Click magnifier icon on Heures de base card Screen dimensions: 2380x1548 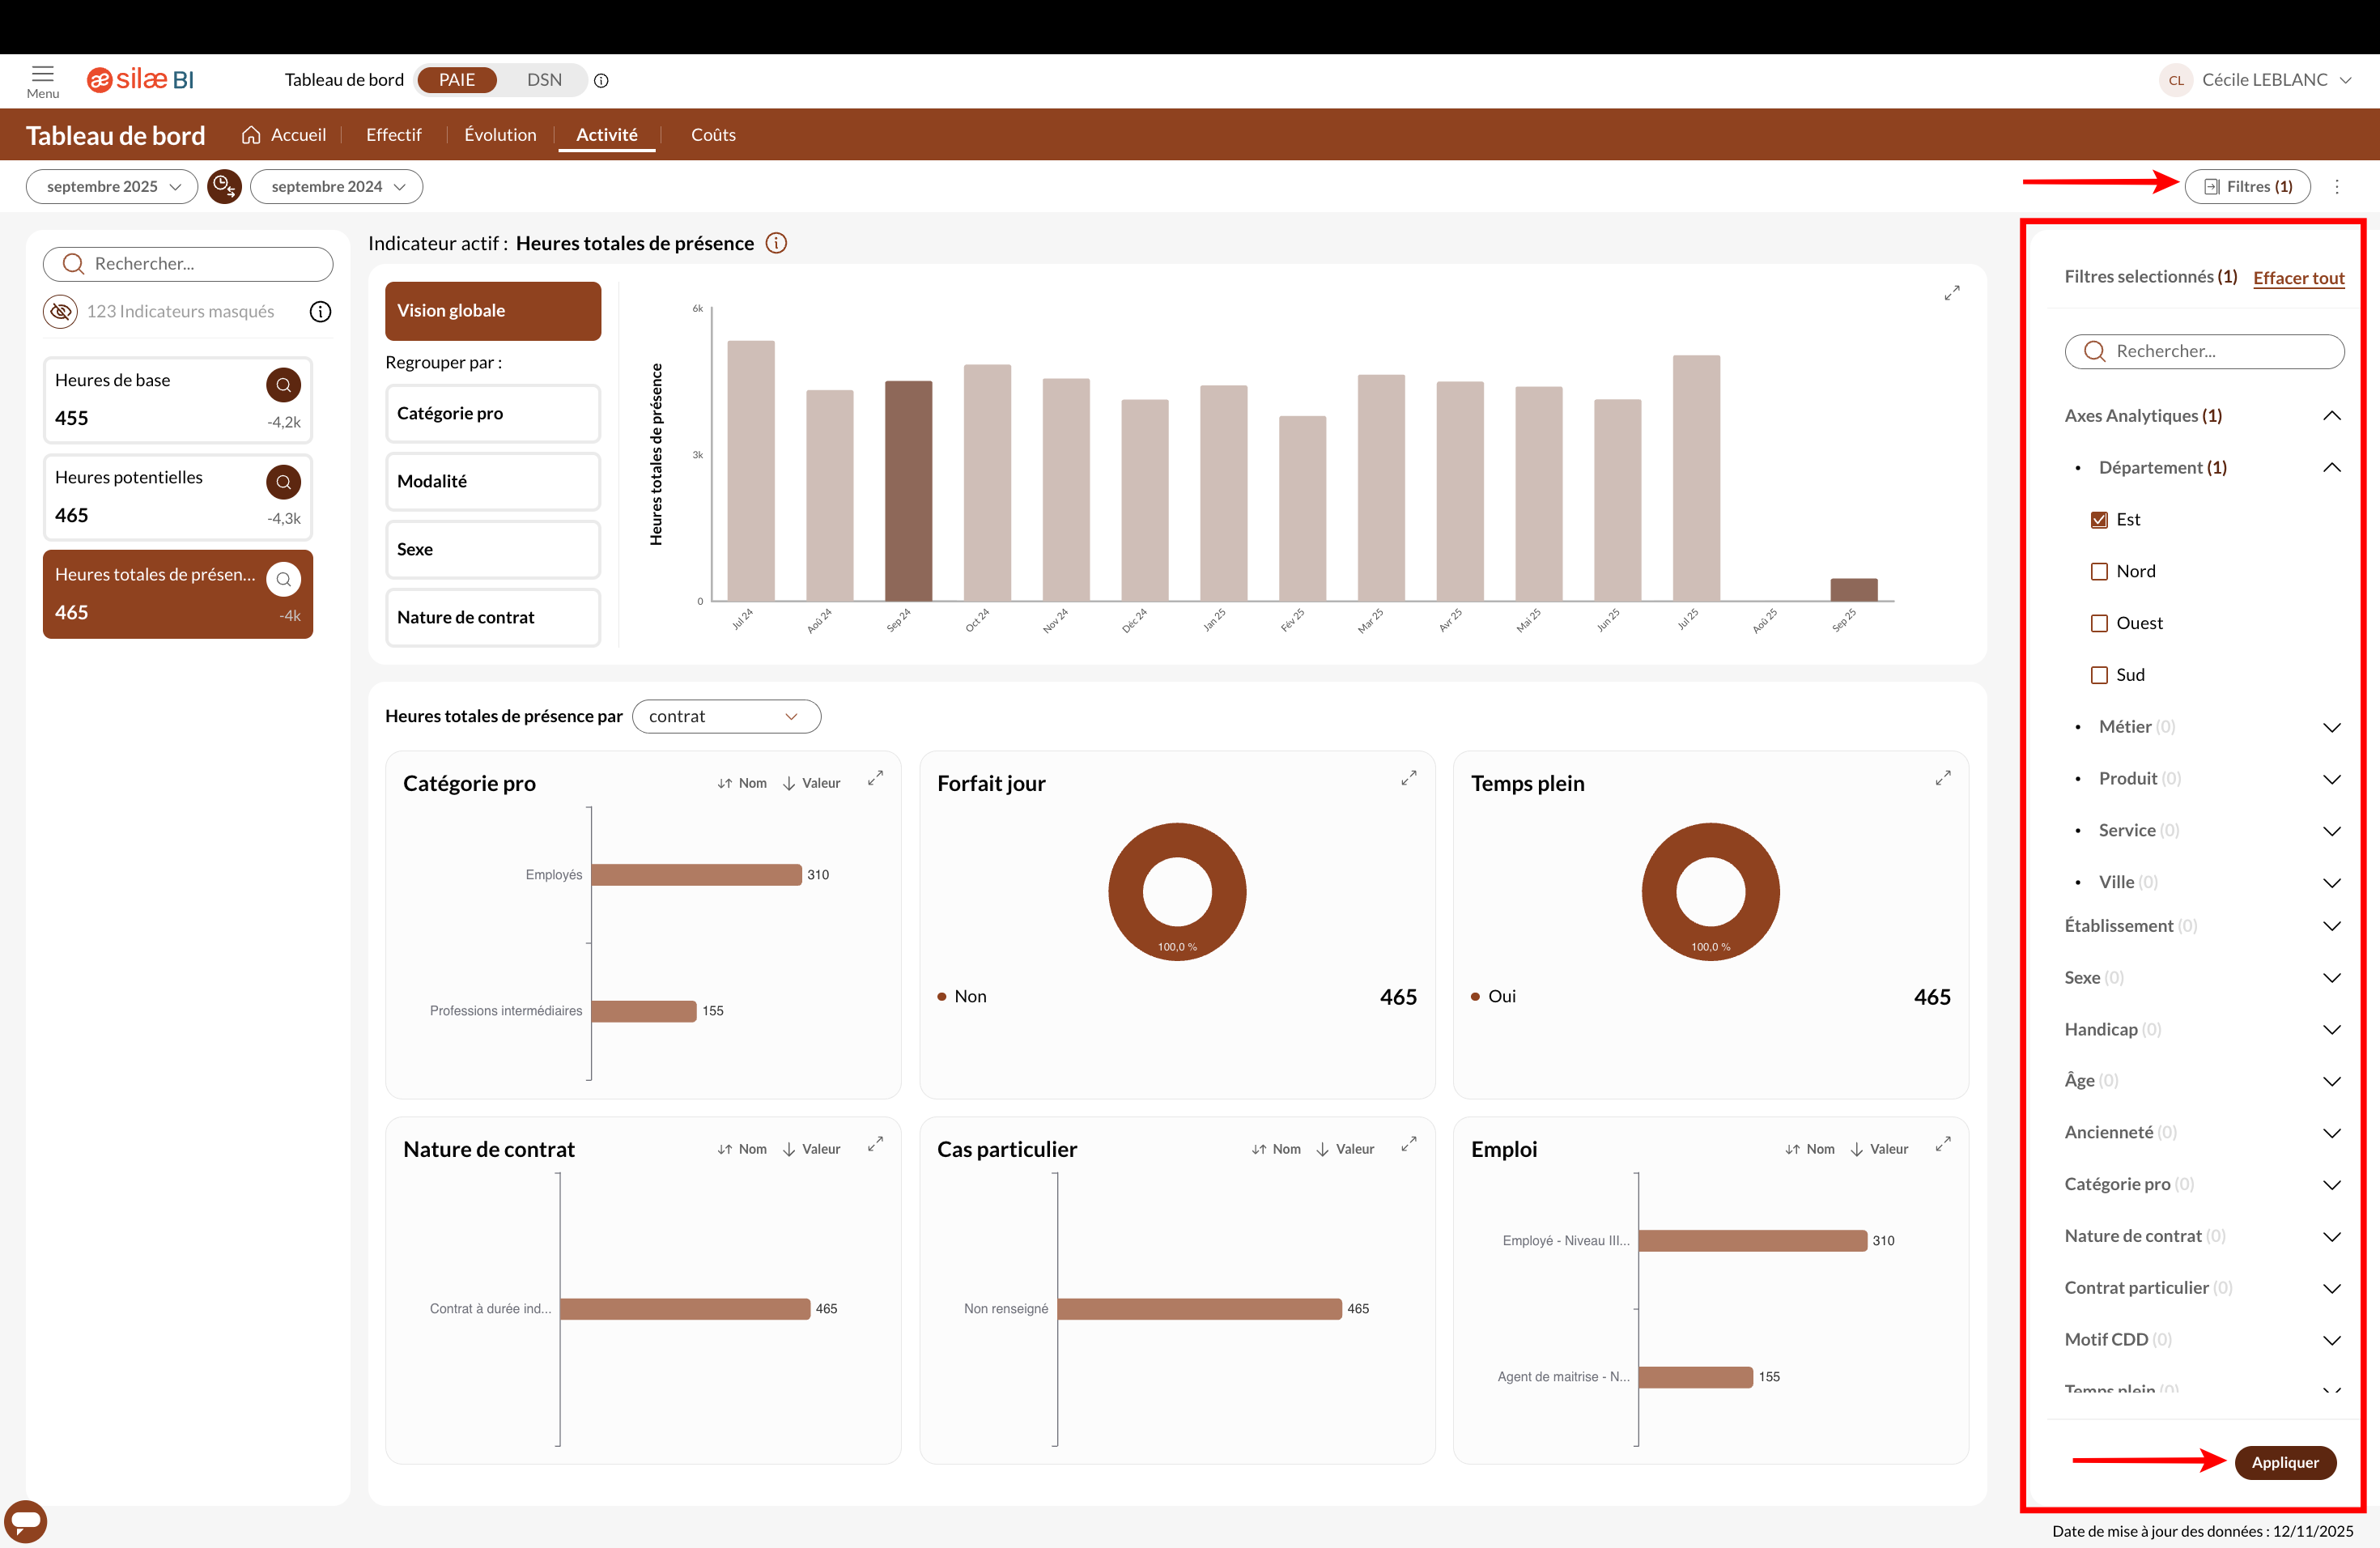tap(283, 385)
